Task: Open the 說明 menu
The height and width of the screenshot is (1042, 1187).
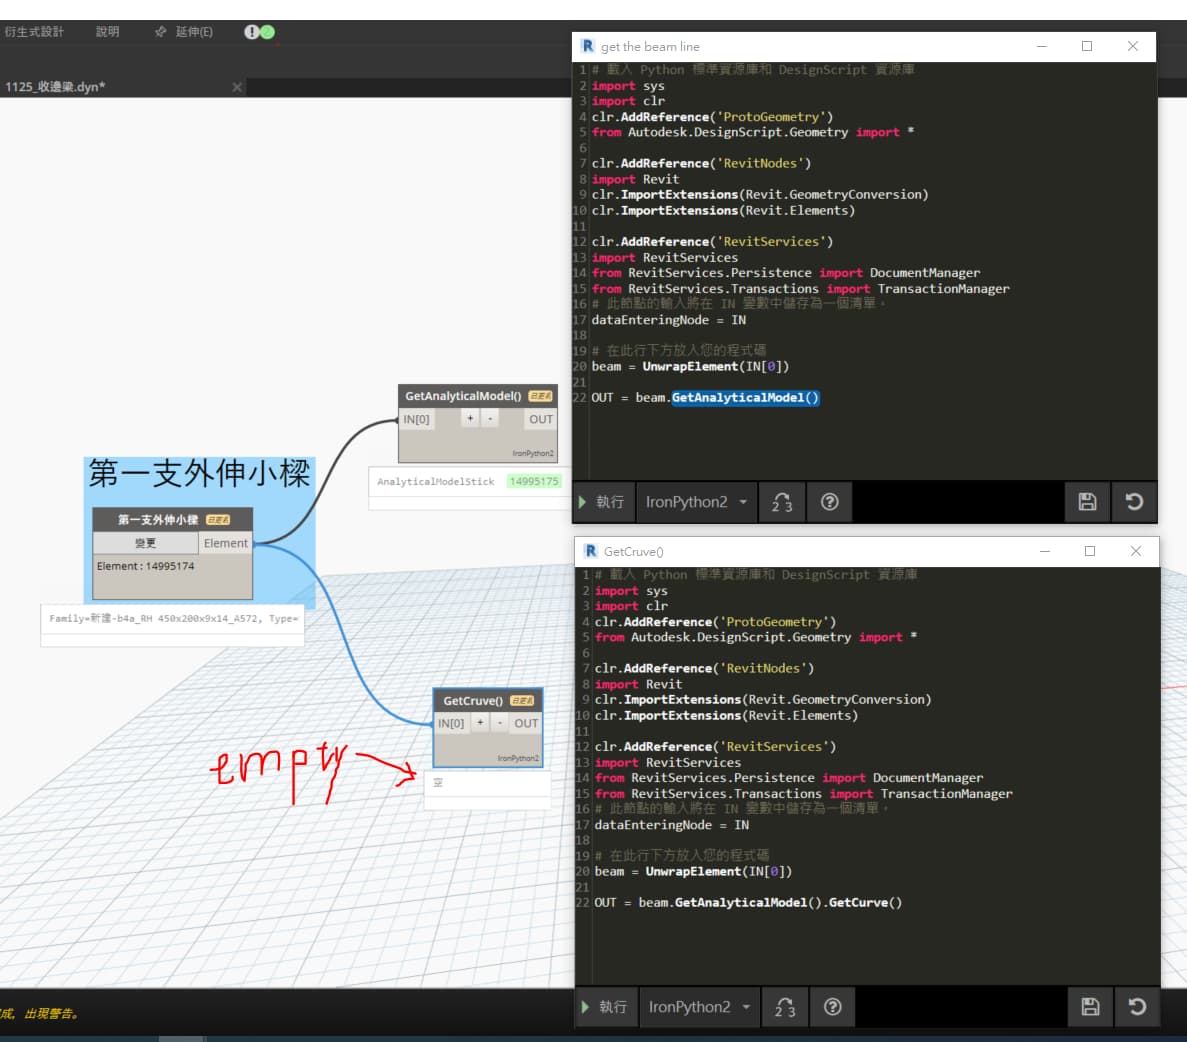Action: [x=107, y=32]
